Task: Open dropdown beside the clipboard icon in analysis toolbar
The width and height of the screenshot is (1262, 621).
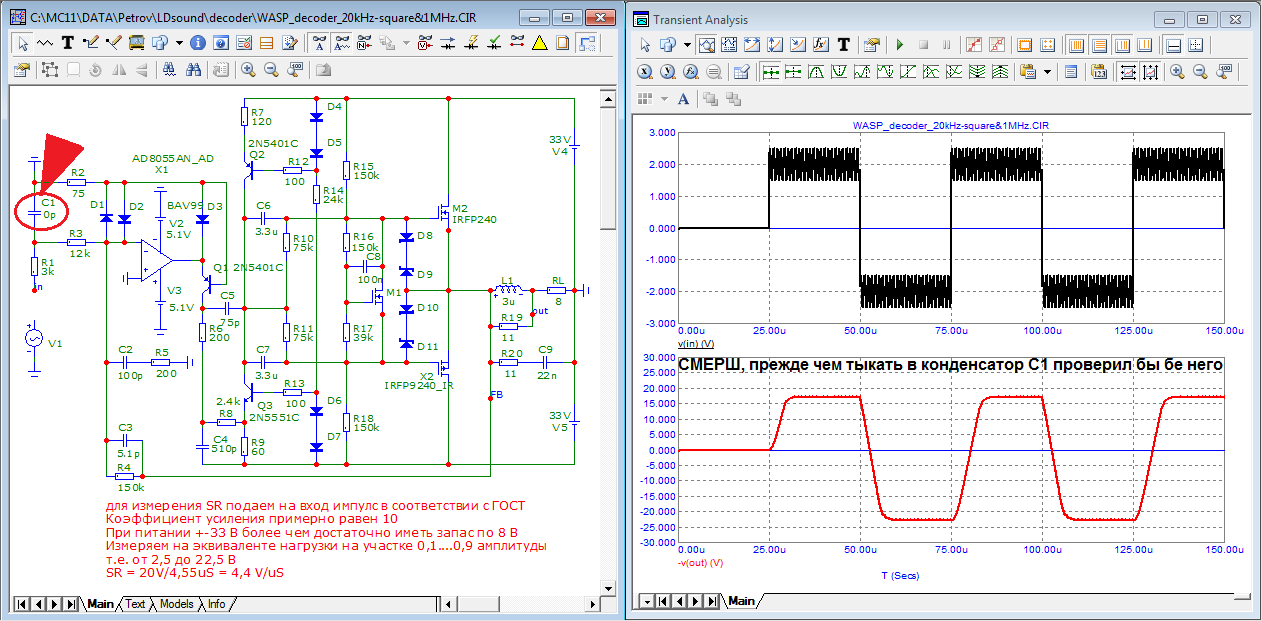Action: [1047, 72]
